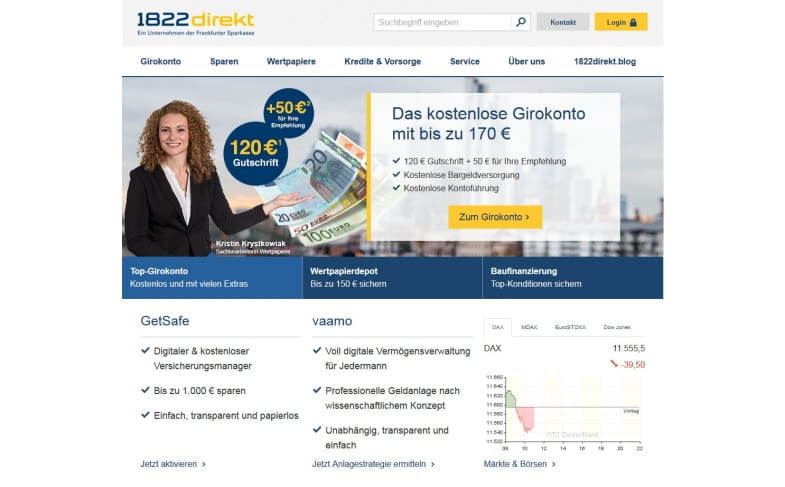Switch to the Dow Jones chart tab
Image resolution: width=785 pixels, height=487 pixels.
(617, 327)
